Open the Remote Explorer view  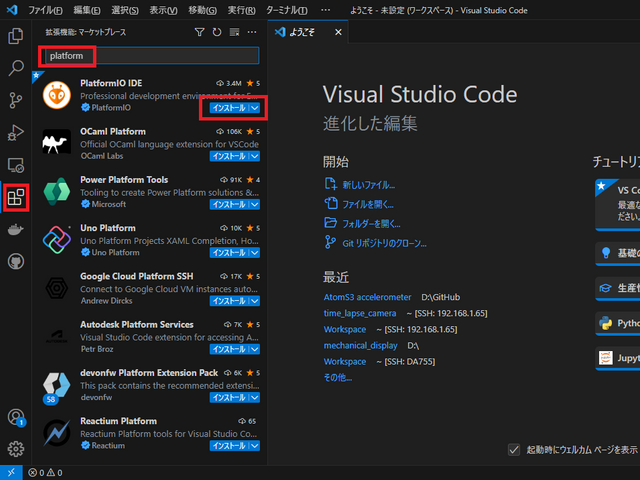16,165
